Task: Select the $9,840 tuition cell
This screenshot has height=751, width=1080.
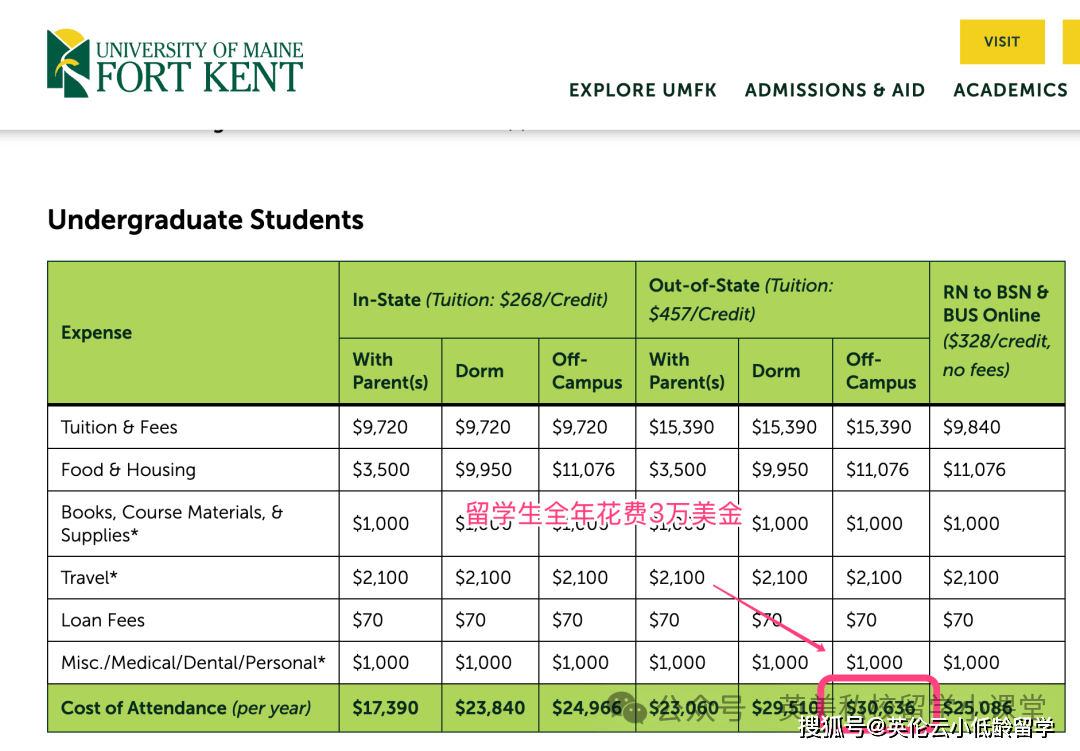Action: coord(971,427)
